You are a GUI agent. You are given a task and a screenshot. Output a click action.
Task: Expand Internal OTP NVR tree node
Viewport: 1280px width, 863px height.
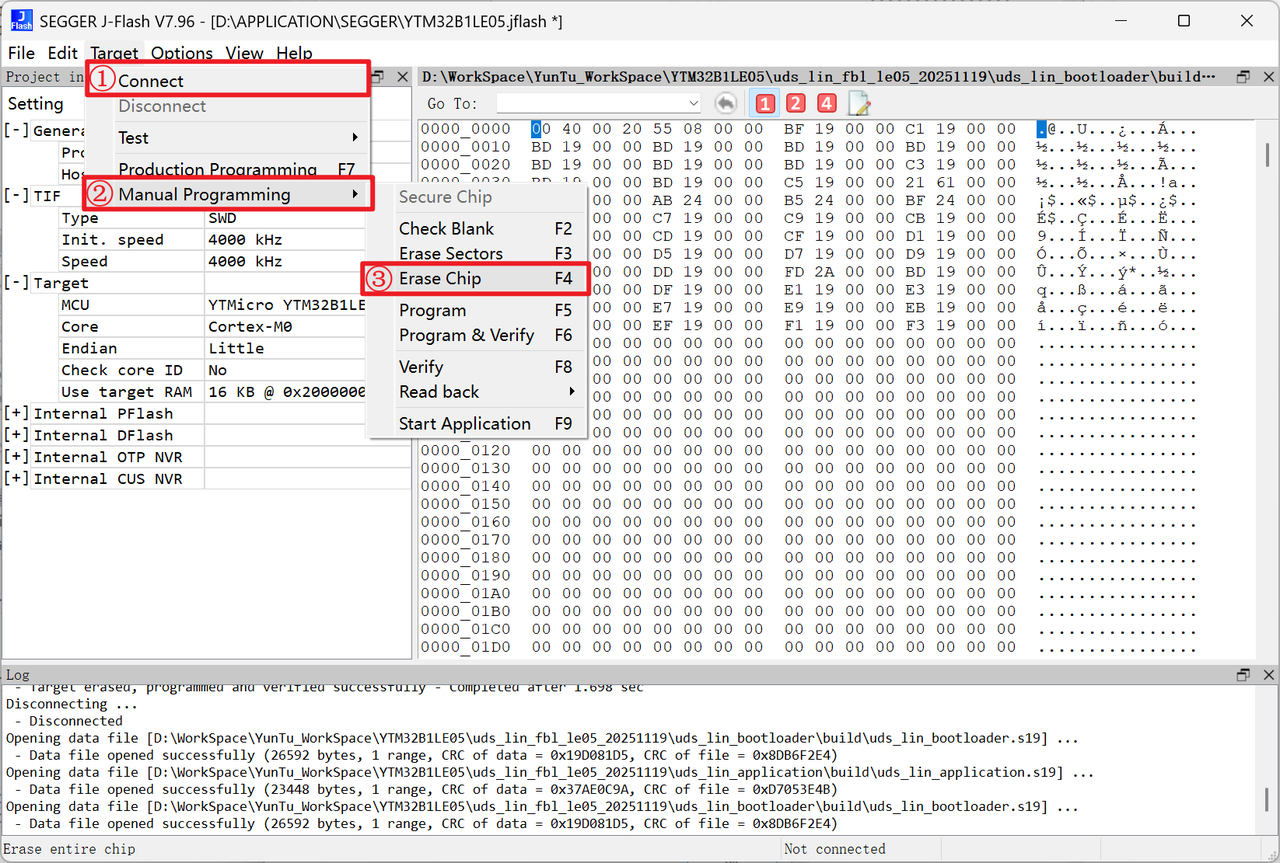coord(17,458)
